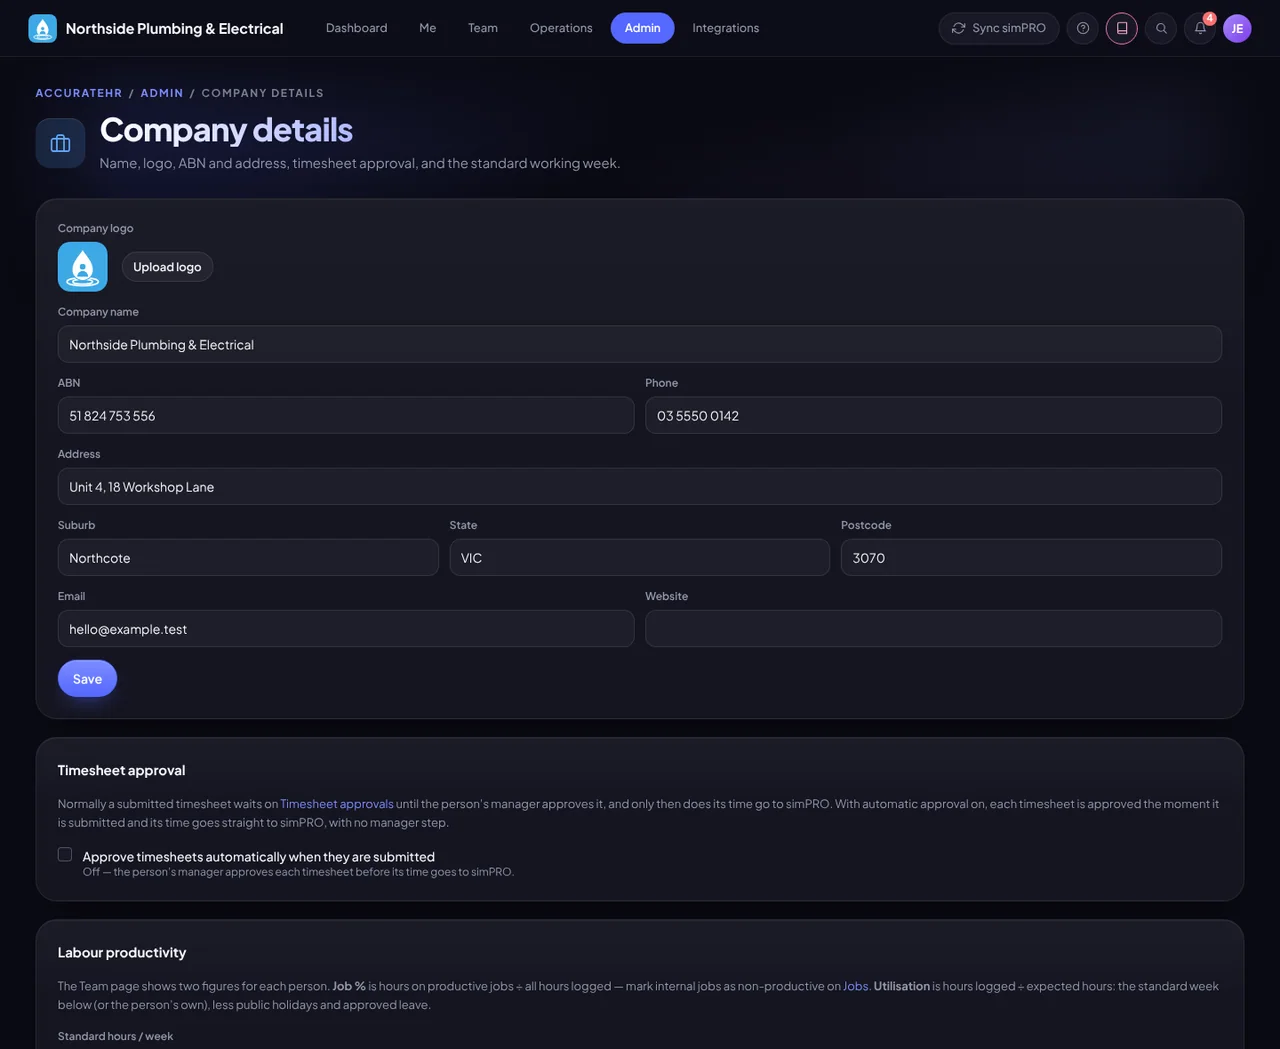Click the Upload logo button

pos(167,267)
